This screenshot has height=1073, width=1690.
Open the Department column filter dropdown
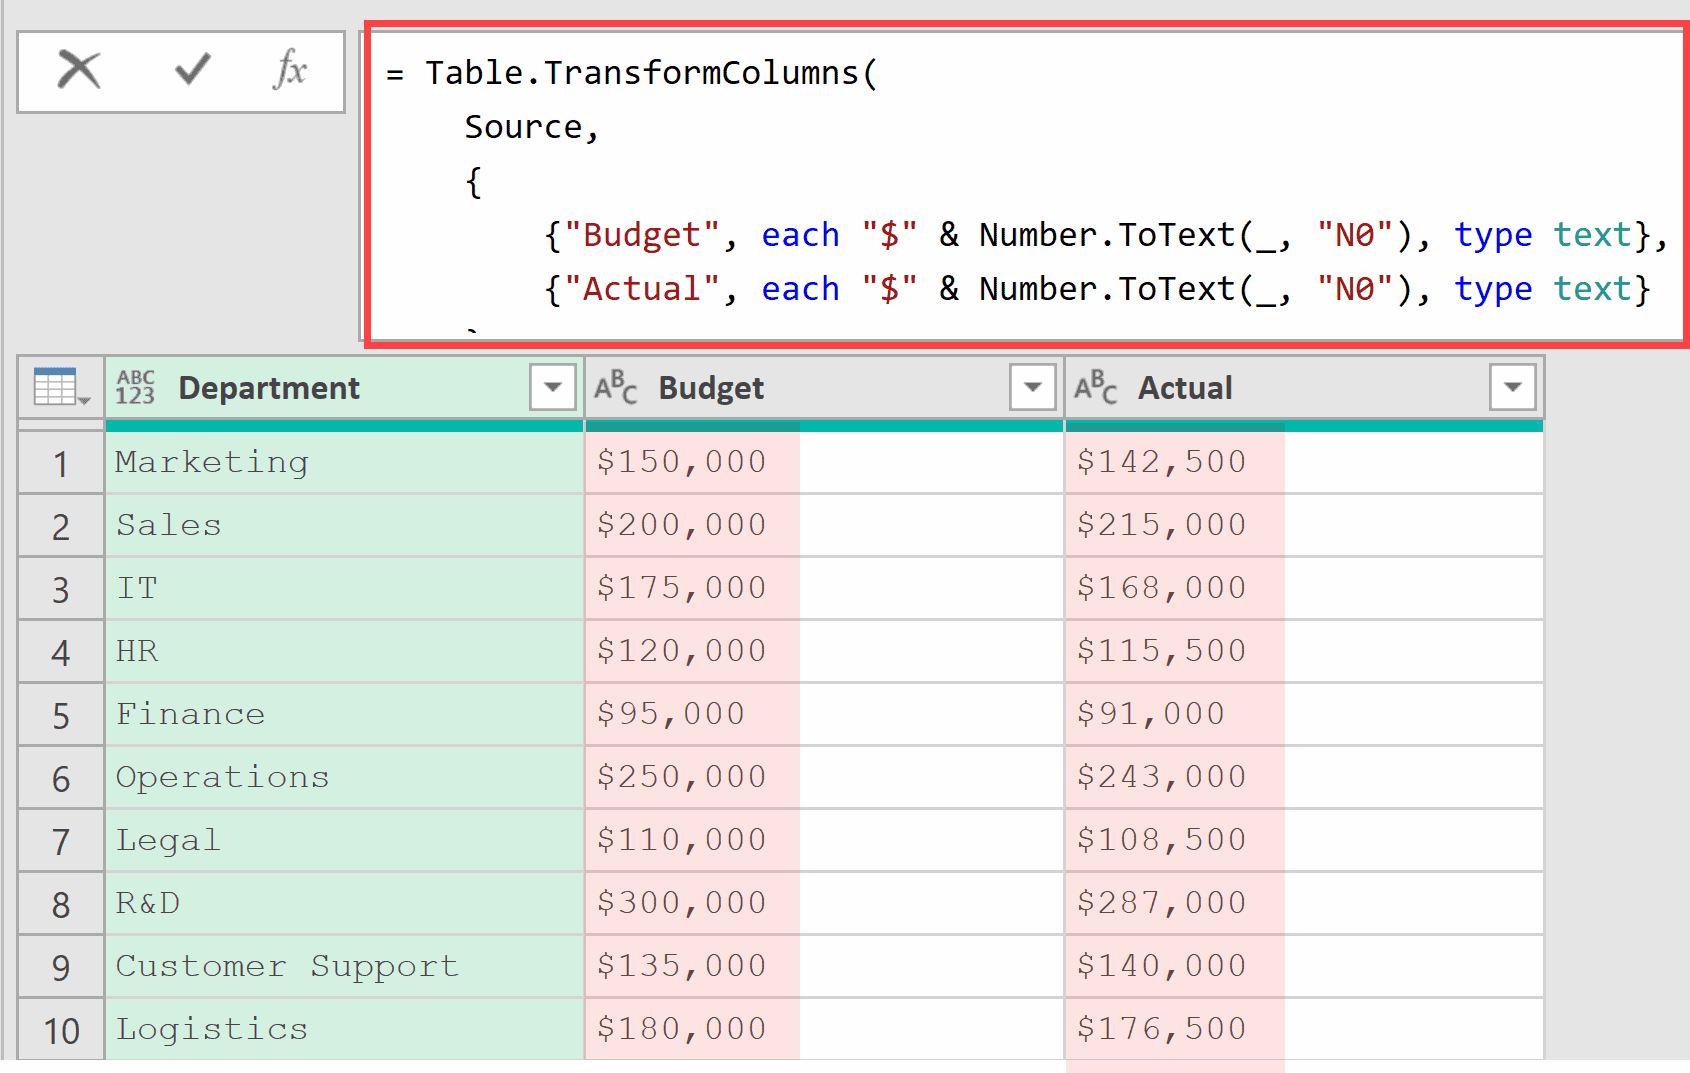click(x=552, y=387)
